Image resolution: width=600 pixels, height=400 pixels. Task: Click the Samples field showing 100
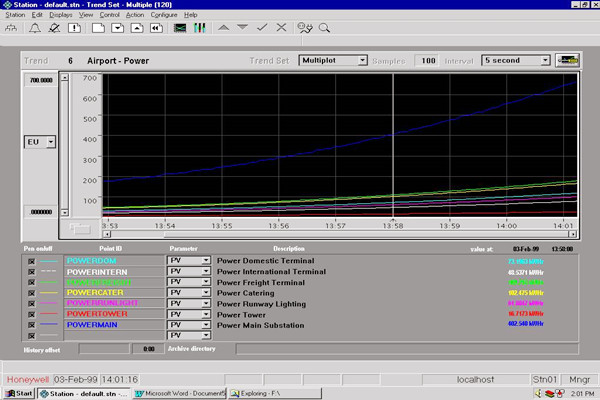pyautogui.click(x=425, y=60)
